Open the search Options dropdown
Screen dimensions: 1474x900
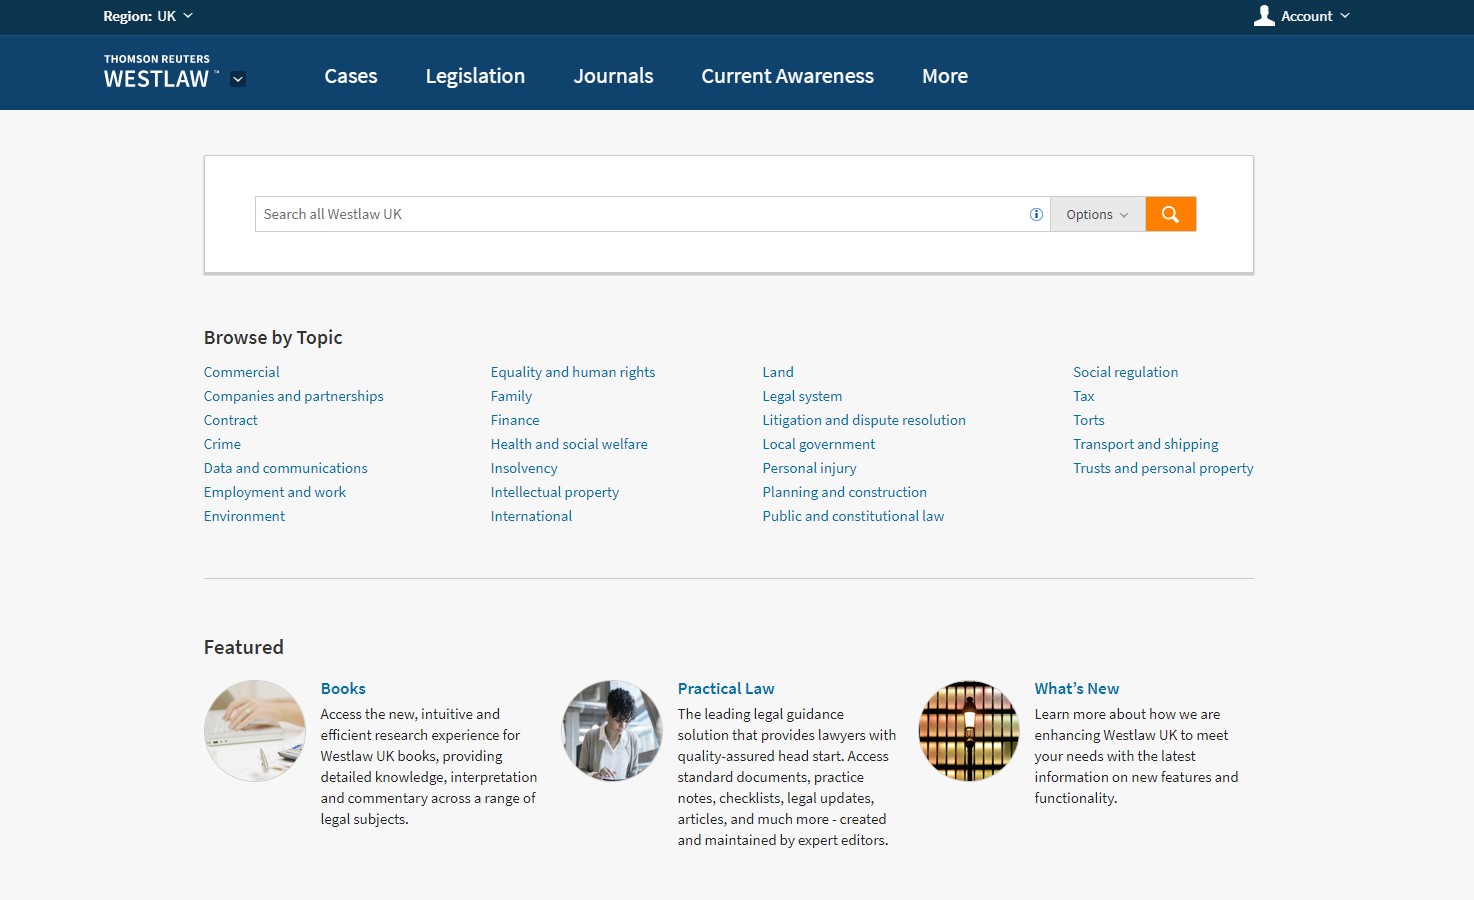tap(1097, 214)
